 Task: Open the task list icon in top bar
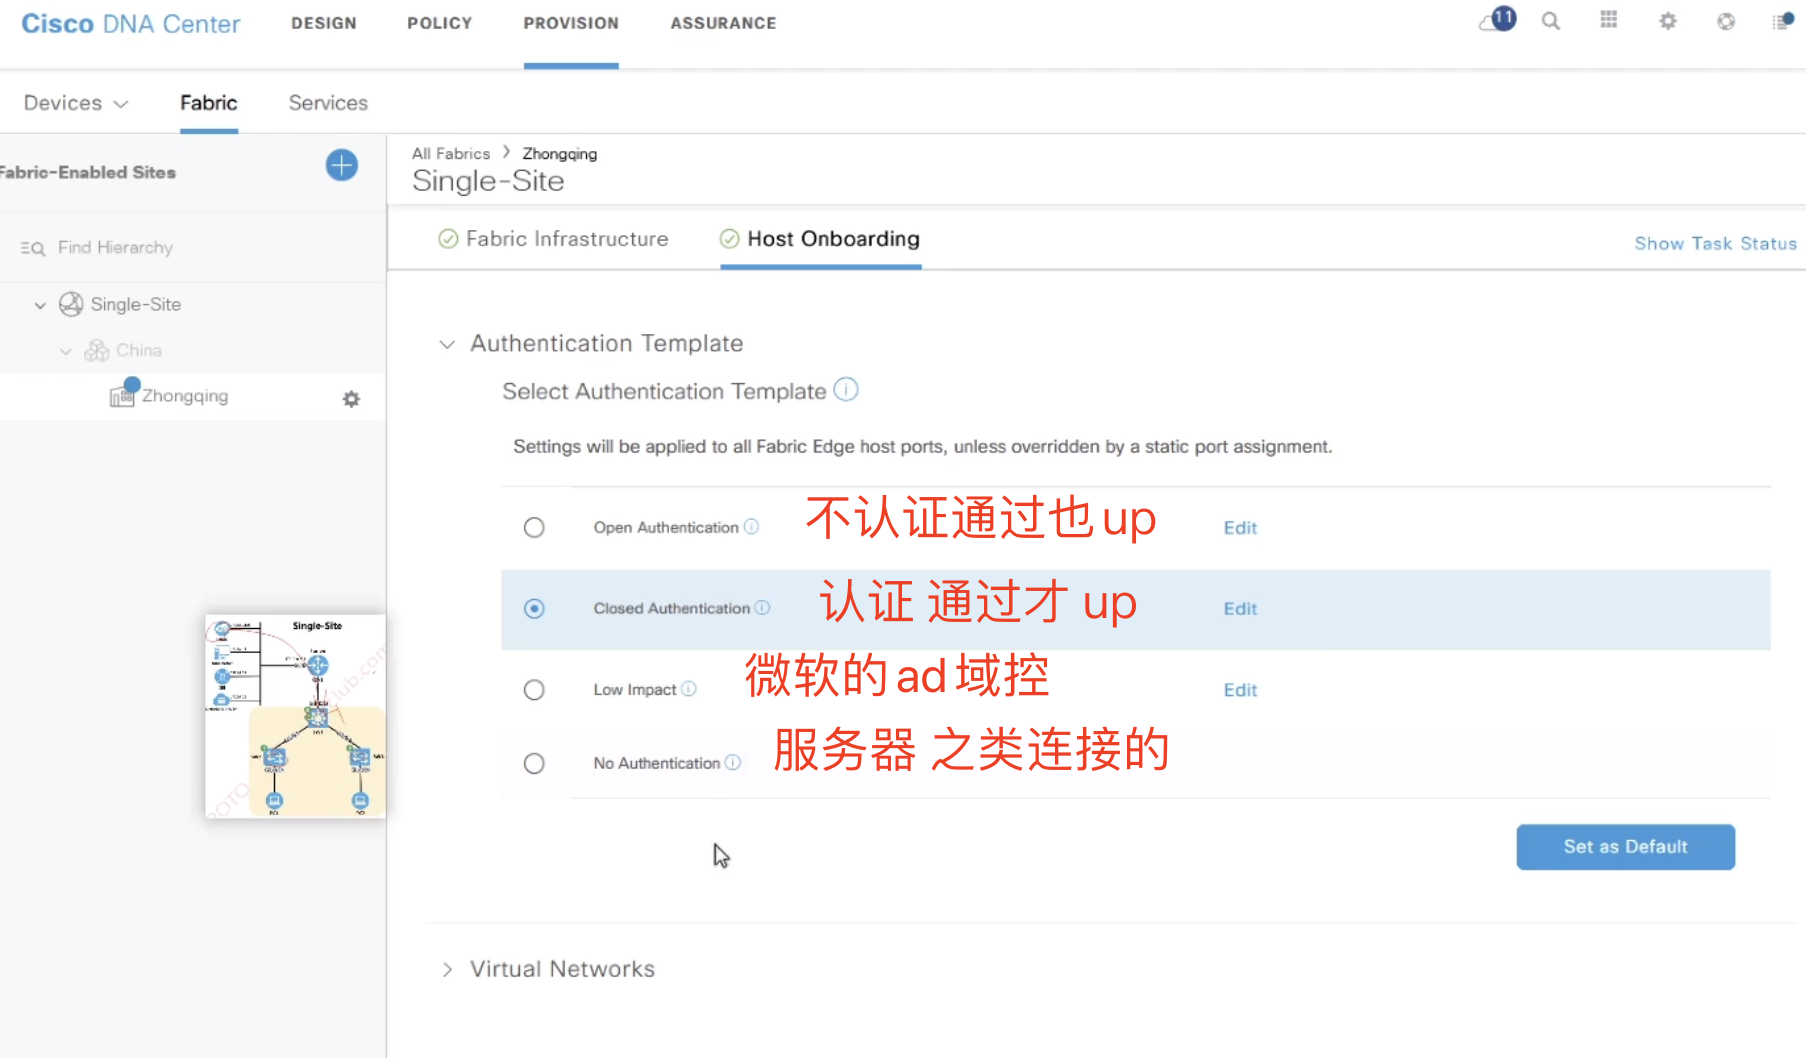(x=1783, y=21)
